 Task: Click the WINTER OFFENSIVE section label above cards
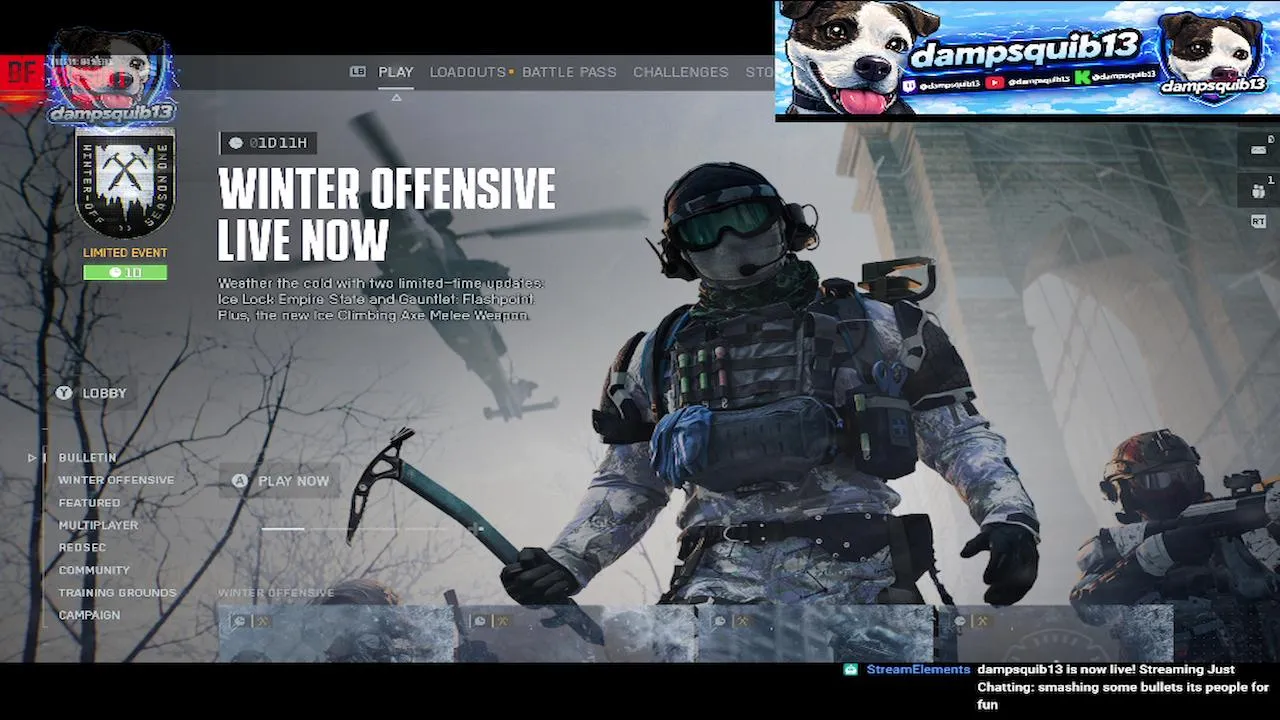pos(276,593)
